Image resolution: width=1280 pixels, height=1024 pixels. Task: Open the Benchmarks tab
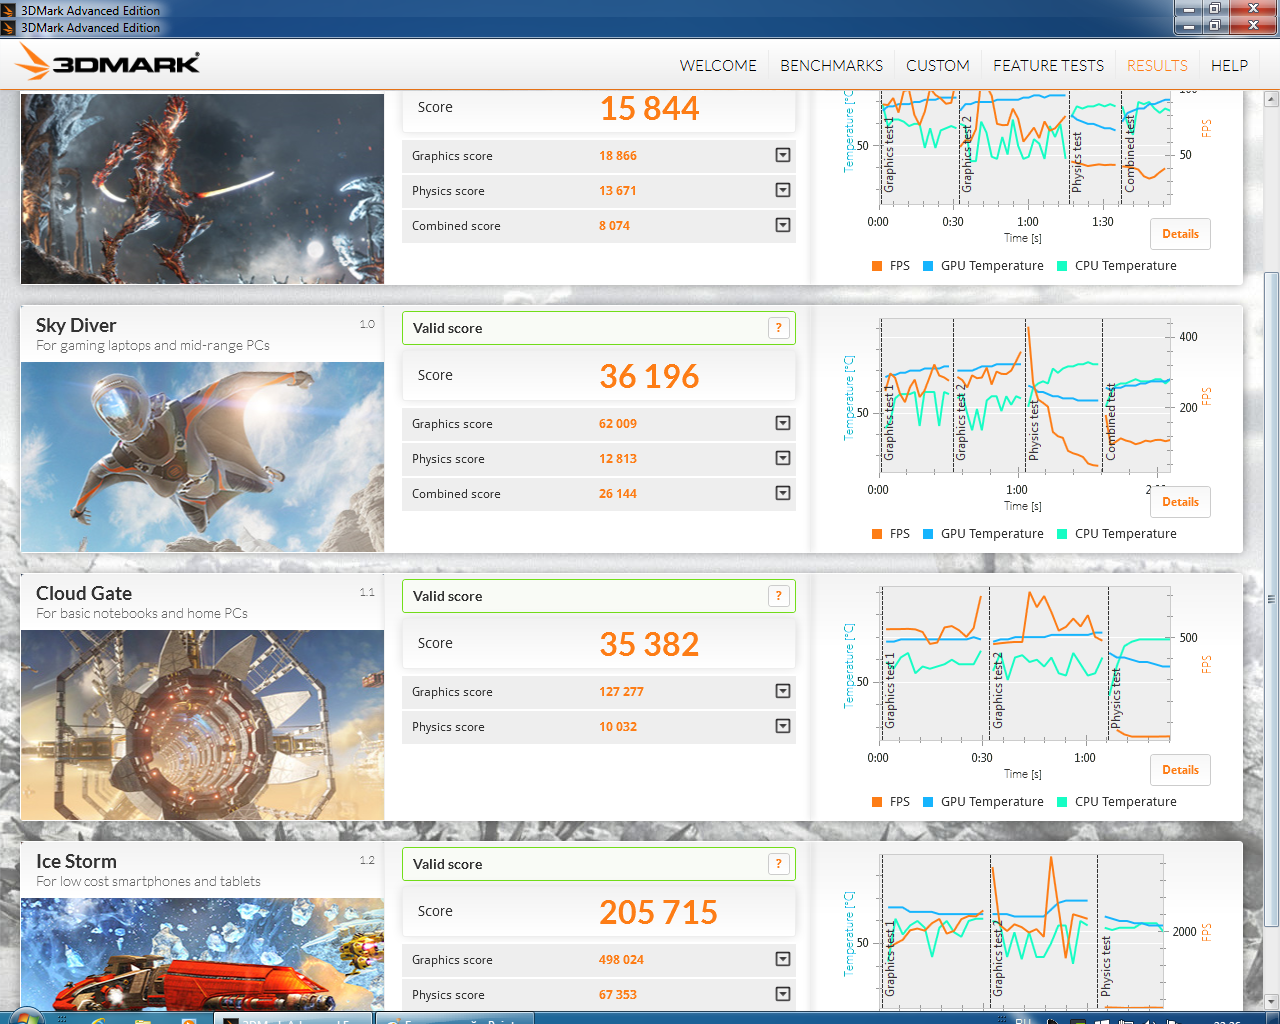coord(832,66)
